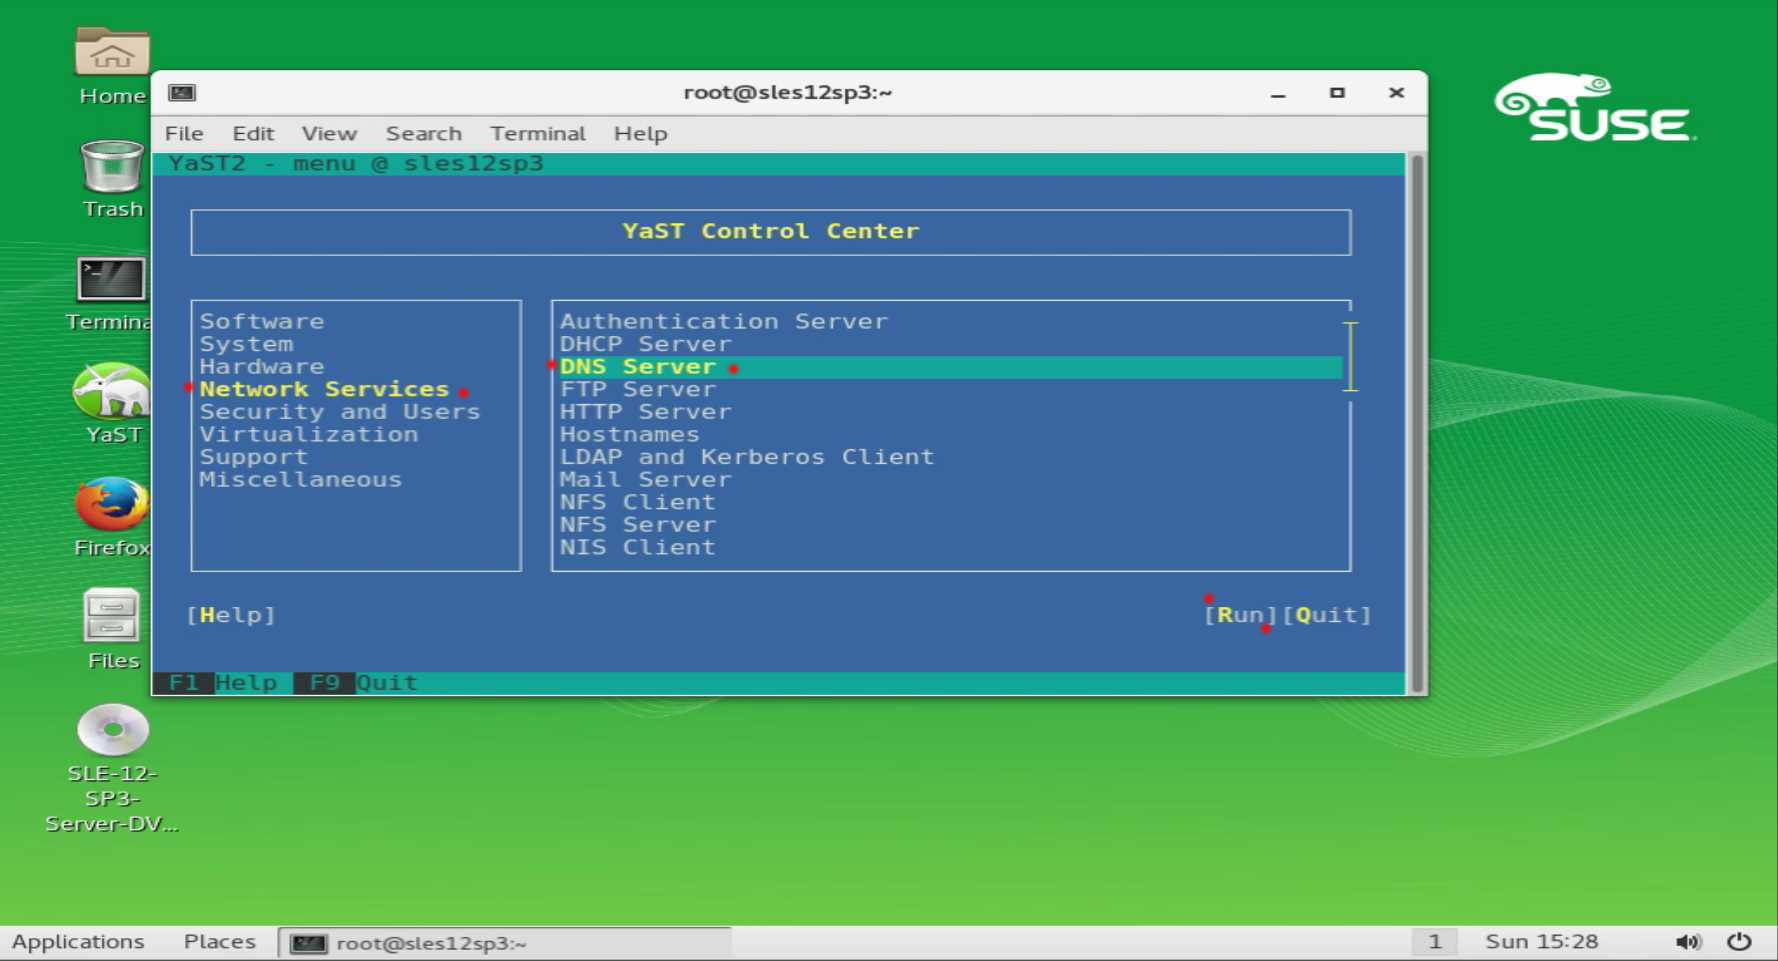The width and height of the screenshot is (1778, 961).
Task: Click the [Help] button in YaST
Action: click(231, 615)
